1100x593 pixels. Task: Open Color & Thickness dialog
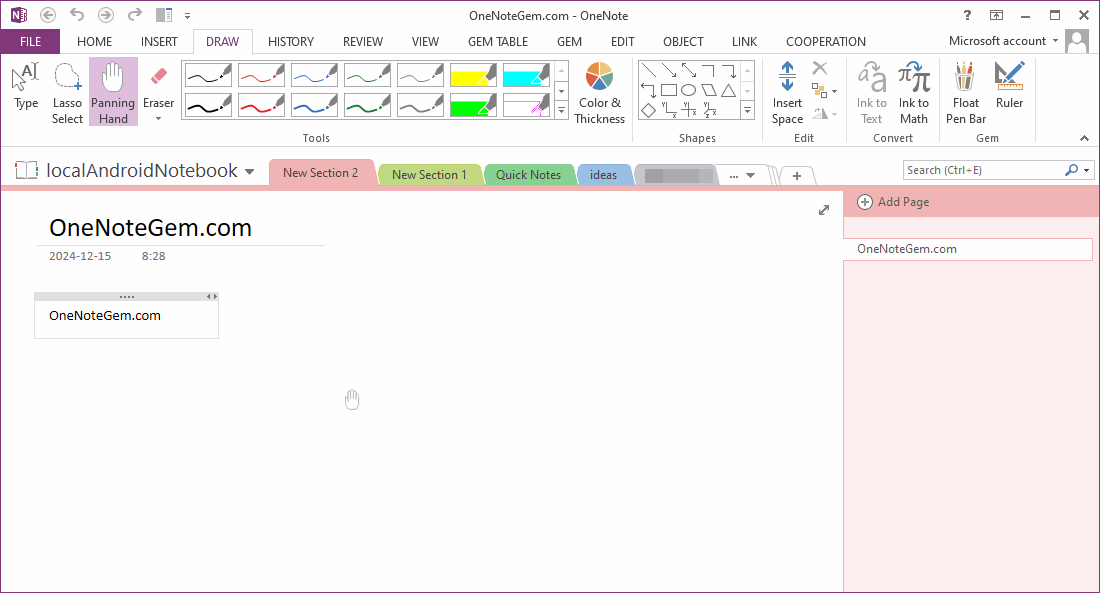[599, 93]
